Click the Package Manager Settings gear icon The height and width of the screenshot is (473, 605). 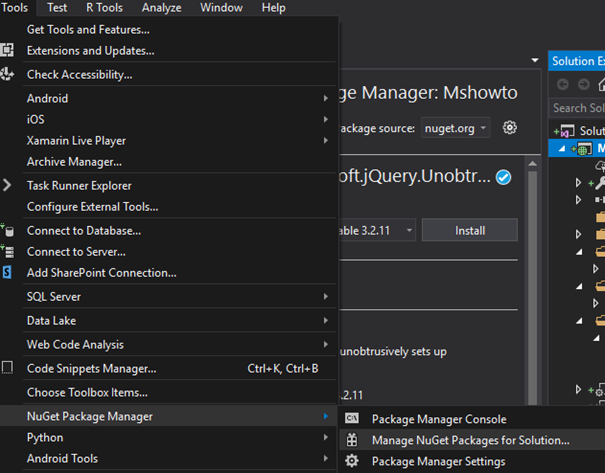352,461
